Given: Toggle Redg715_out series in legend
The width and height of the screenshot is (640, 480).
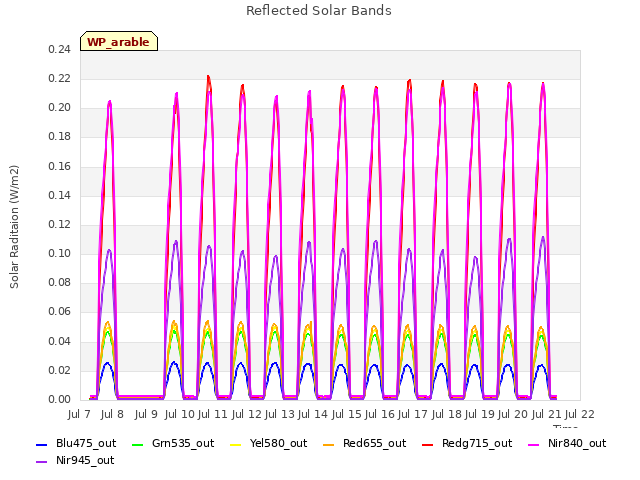Looking at the screenshot, I should pyautogui.click(x=467, y=443).
